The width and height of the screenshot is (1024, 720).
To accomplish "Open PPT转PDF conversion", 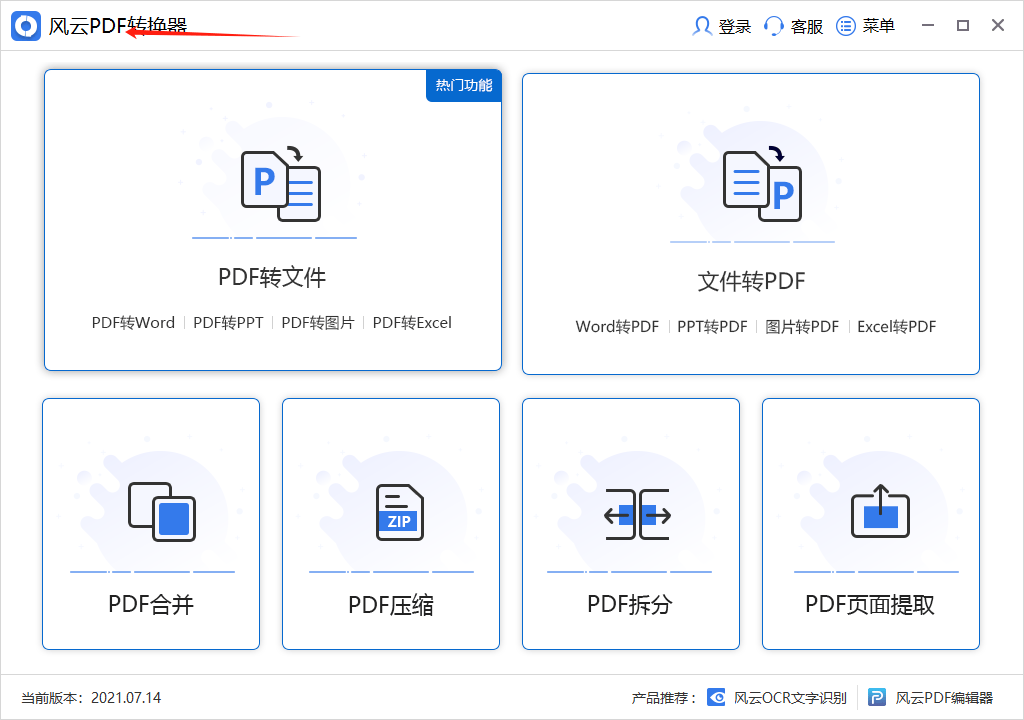I will tap(712, 326).
